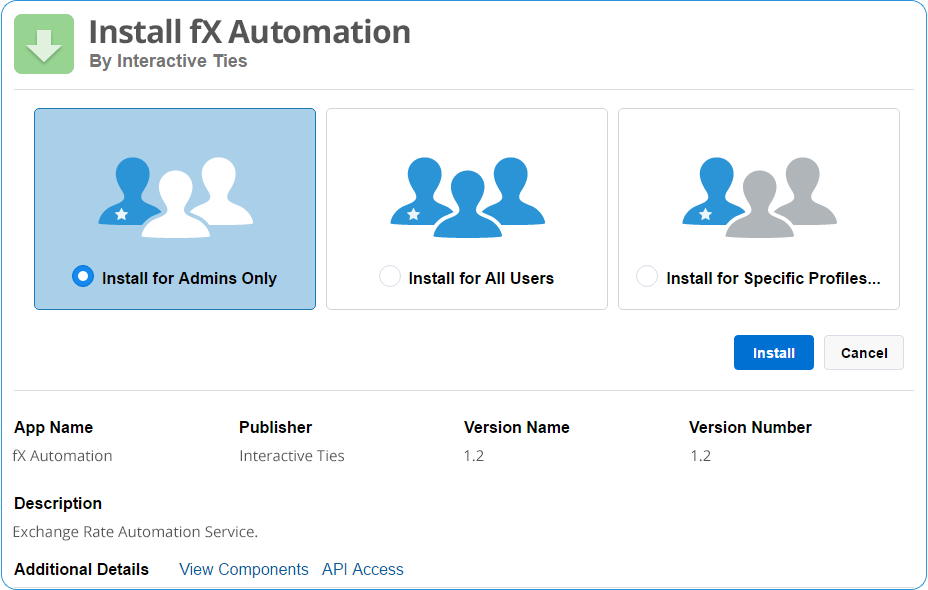Click the Install for Specific Profiles... label
928x590 pixels.
click(x=774, y=278)
